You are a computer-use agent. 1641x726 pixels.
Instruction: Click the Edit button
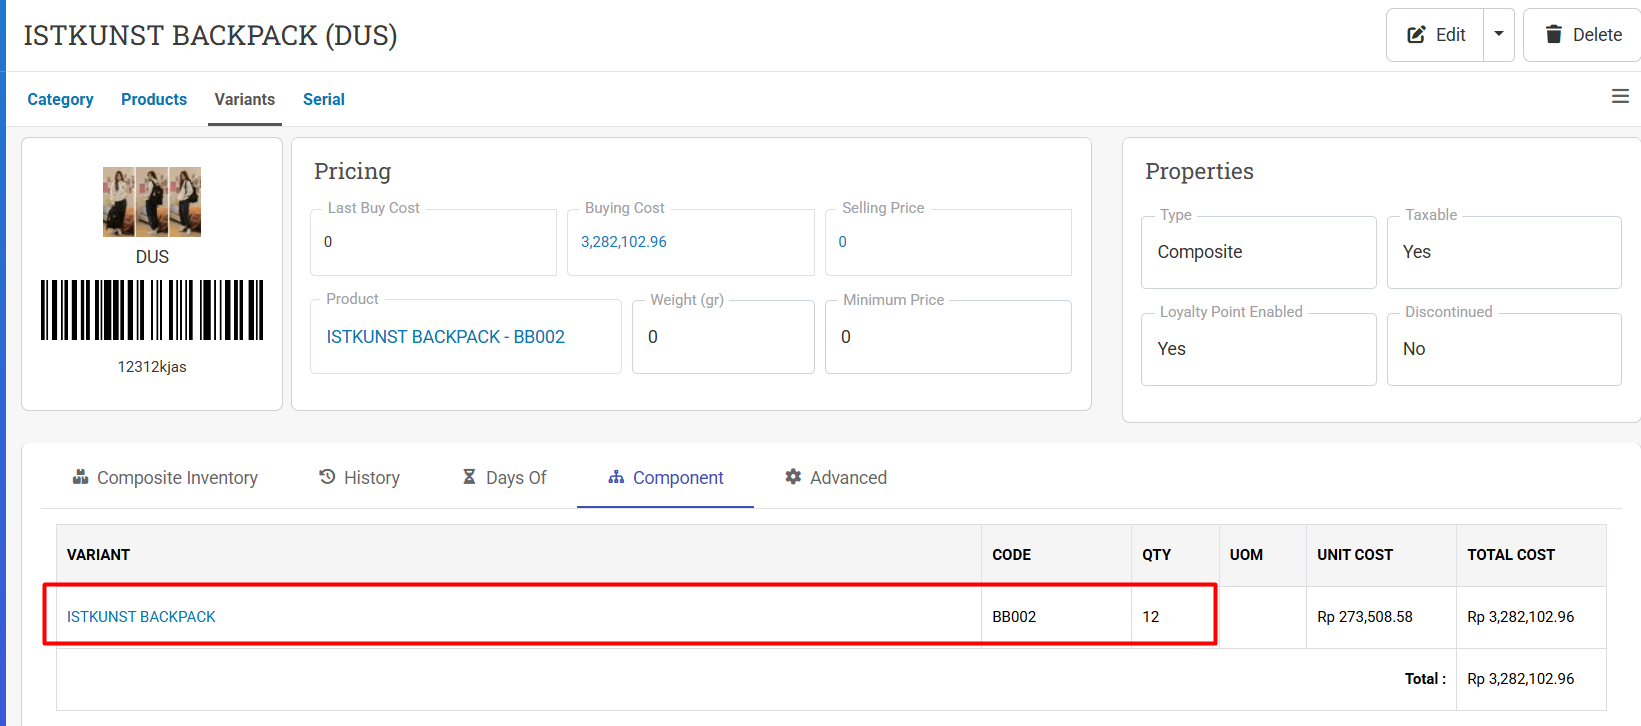[x=1436, y=35]
